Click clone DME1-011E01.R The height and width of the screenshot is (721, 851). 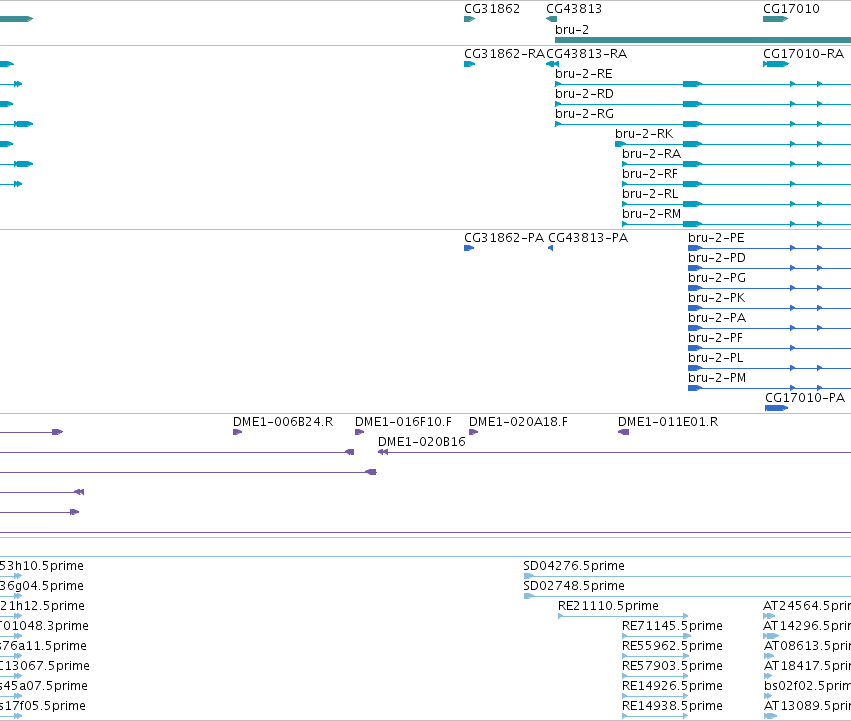point(668,422)
